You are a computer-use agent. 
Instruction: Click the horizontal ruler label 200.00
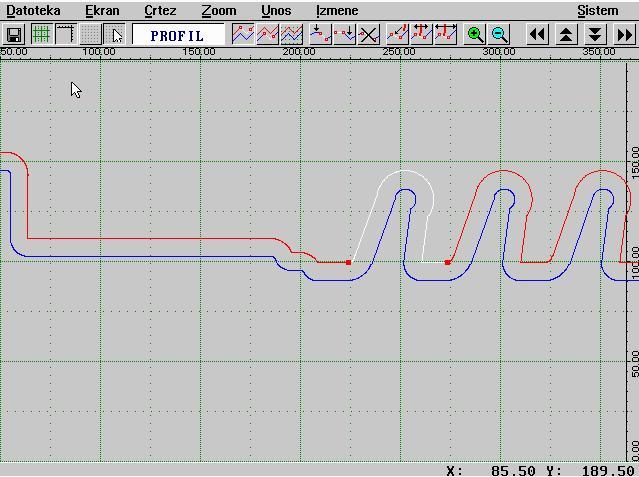coord(300,52)
